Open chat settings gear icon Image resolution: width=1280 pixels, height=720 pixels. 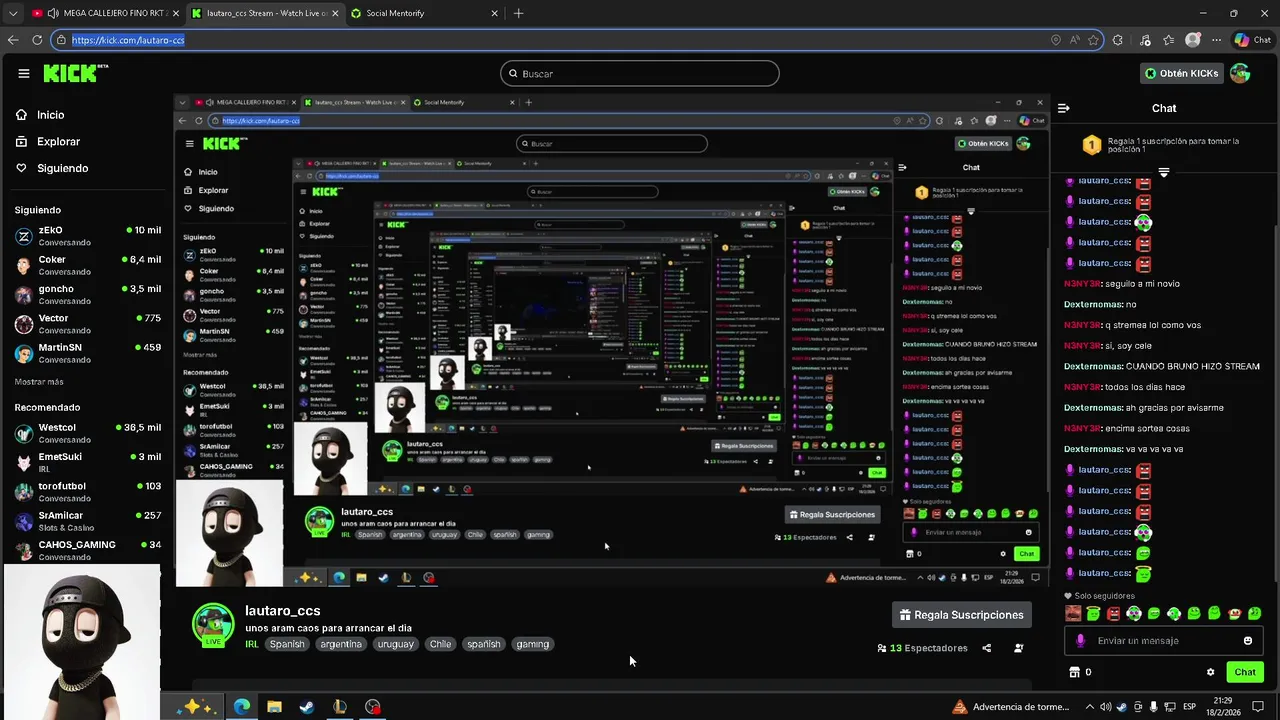coord(1210,672)
